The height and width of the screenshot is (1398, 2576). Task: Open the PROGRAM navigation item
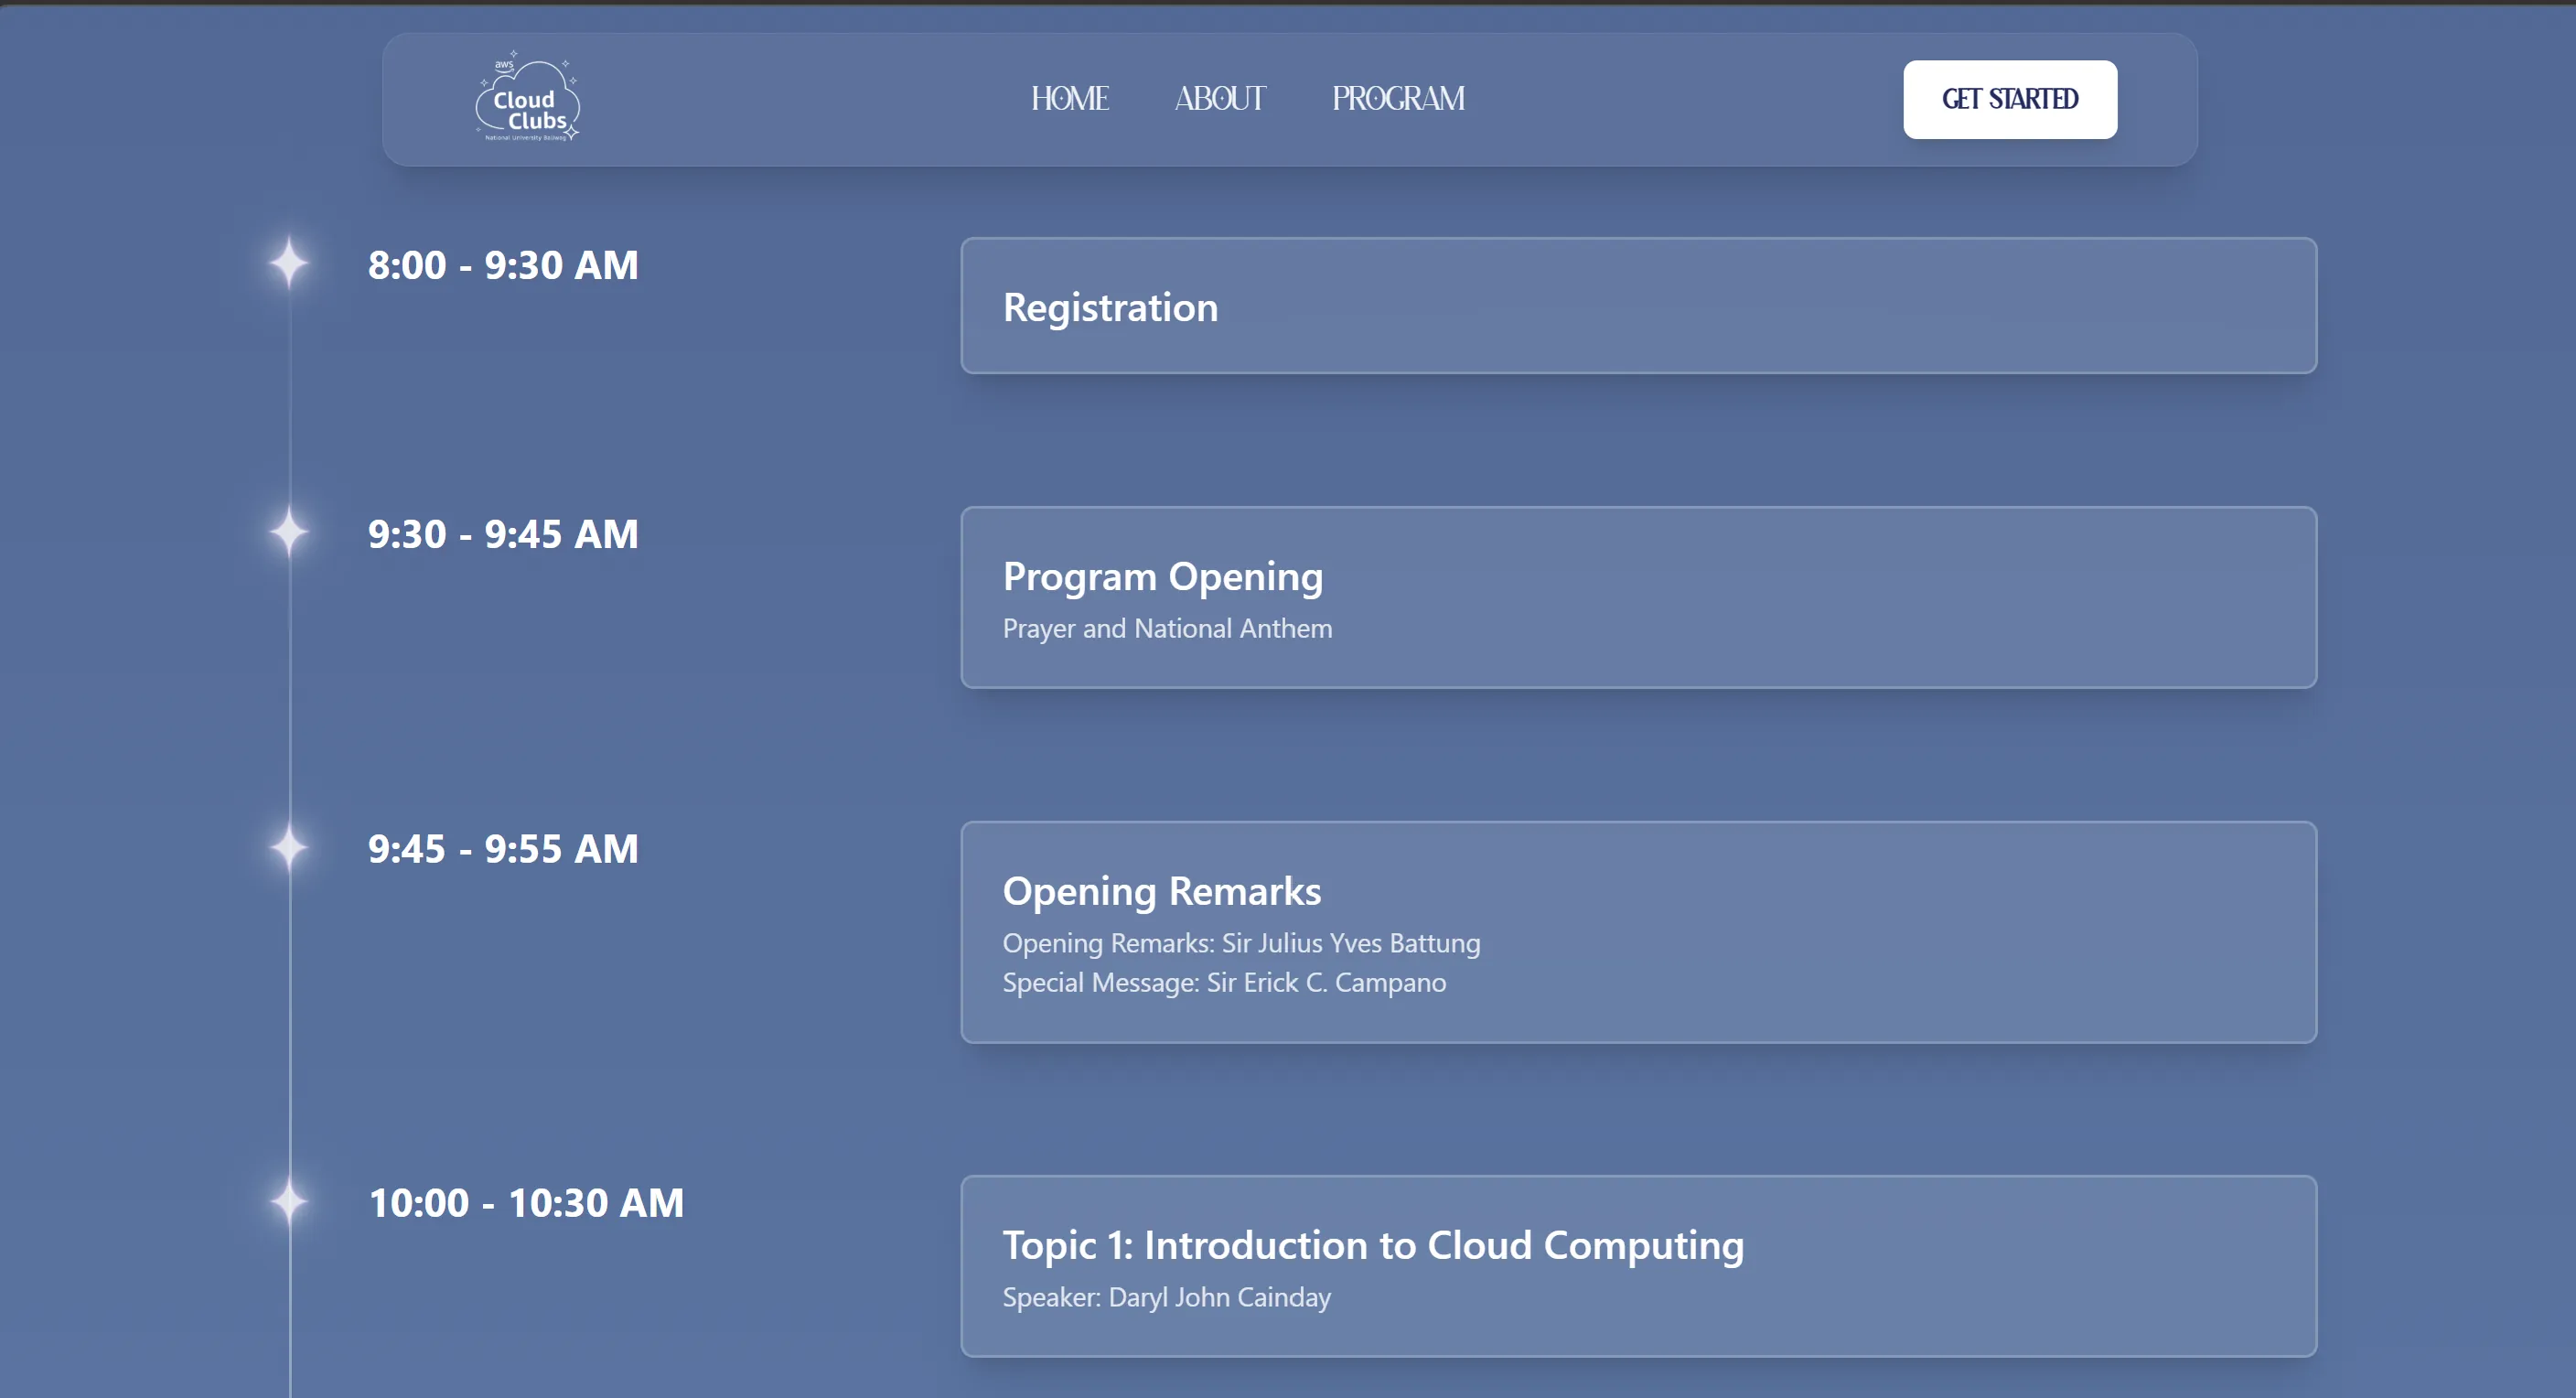point(1398,99)
